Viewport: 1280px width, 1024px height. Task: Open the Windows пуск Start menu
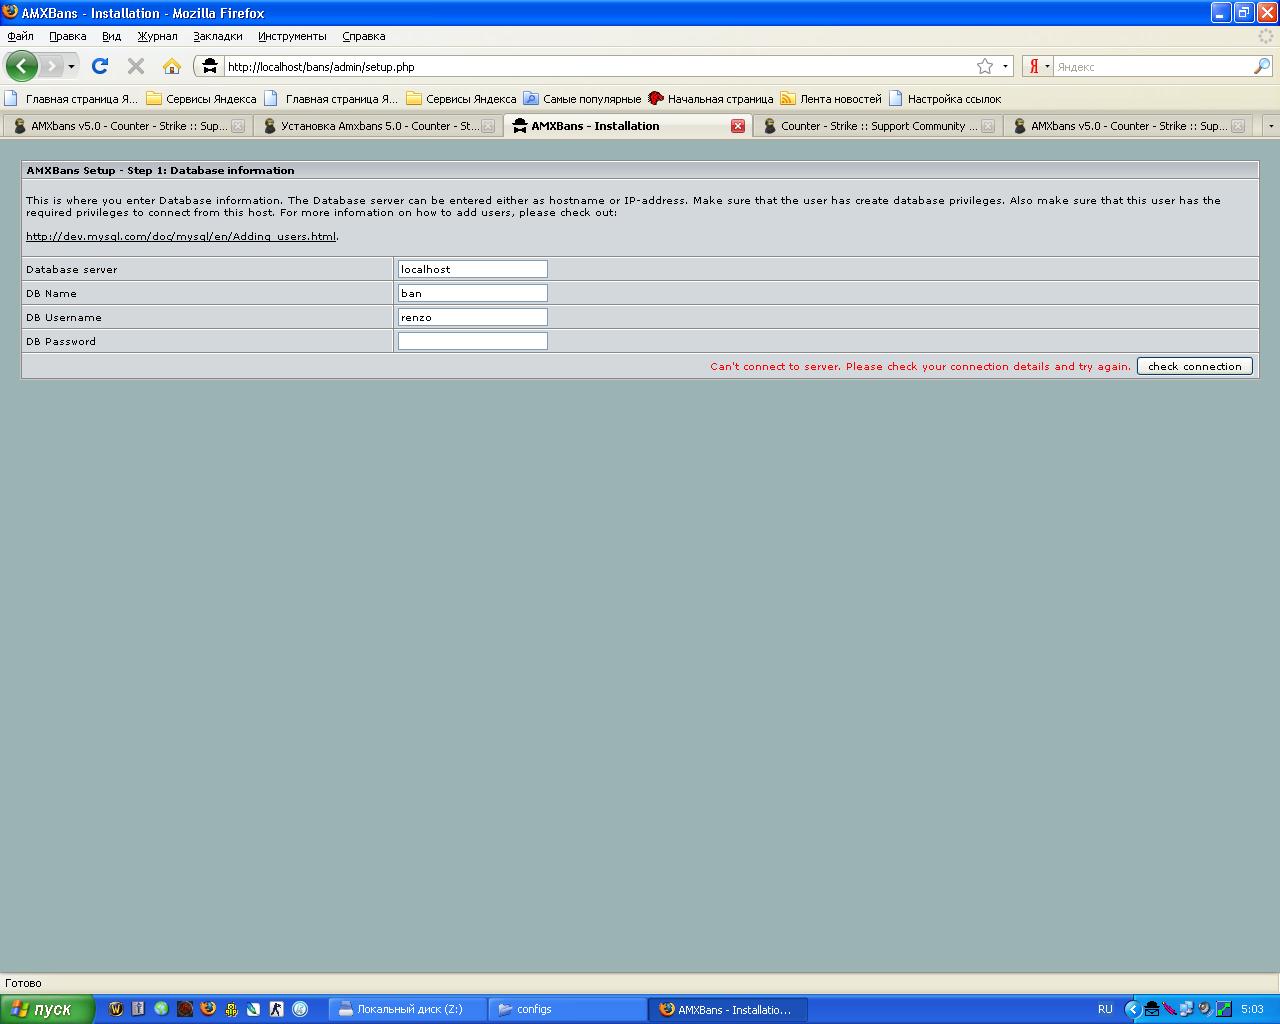(x=47, y=1009)
